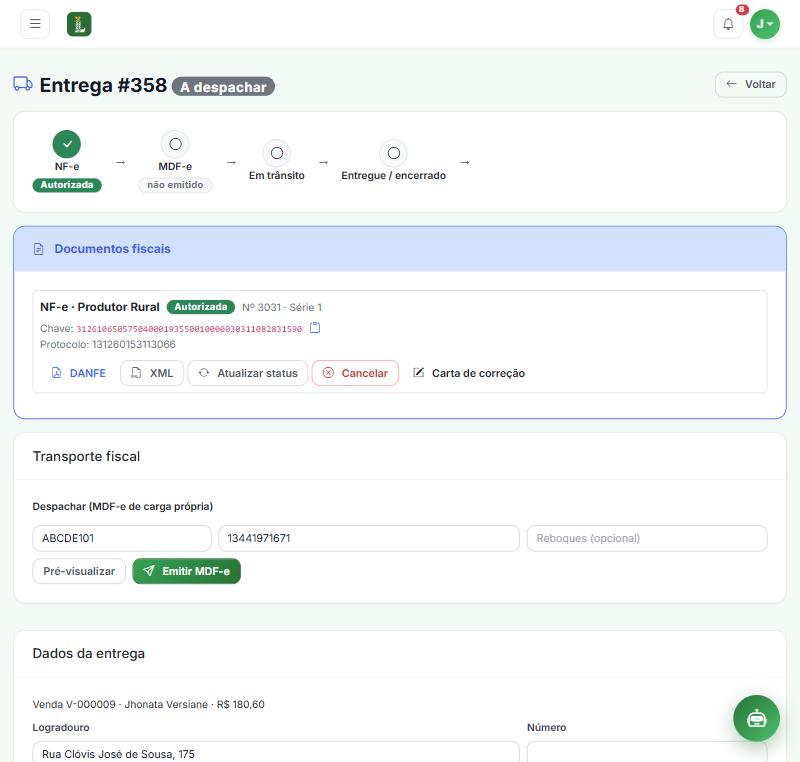This screenshot has width=800, height=762.
Task: Click the Nº 3031 · Série 1 text
Action: [282, 307]
